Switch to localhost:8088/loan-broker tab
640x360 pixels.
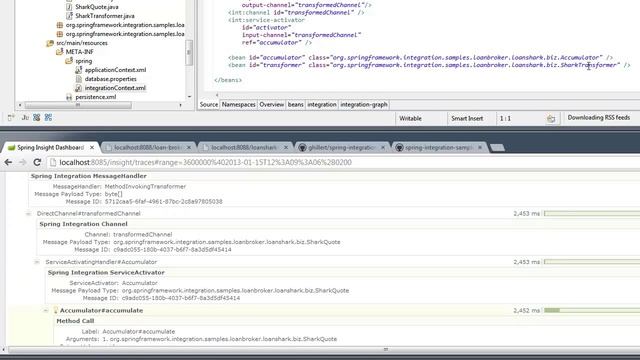click(x=148, y=147)
